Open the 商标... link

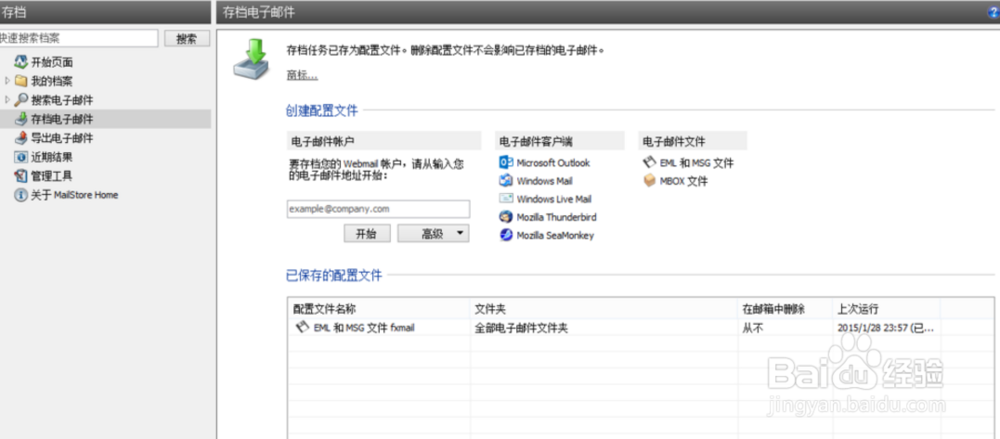302,75
